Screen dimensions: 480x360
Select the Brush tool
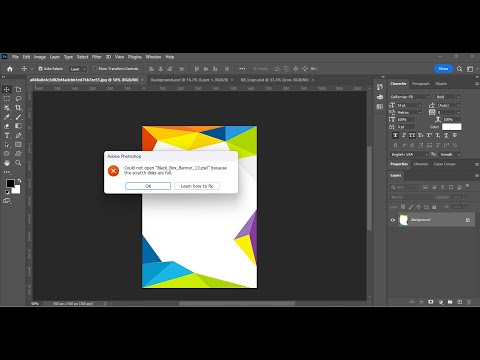(x=18, y=117)
